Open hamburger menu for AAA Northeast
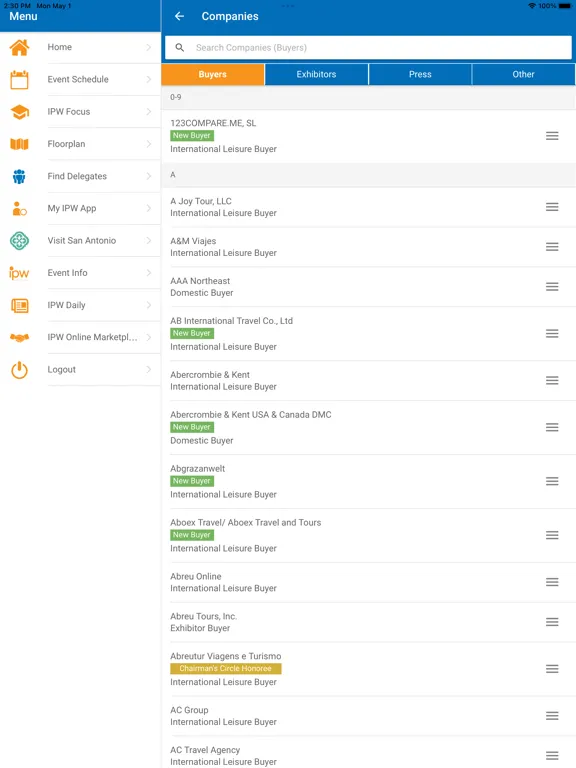 click(x=552, y=287)
